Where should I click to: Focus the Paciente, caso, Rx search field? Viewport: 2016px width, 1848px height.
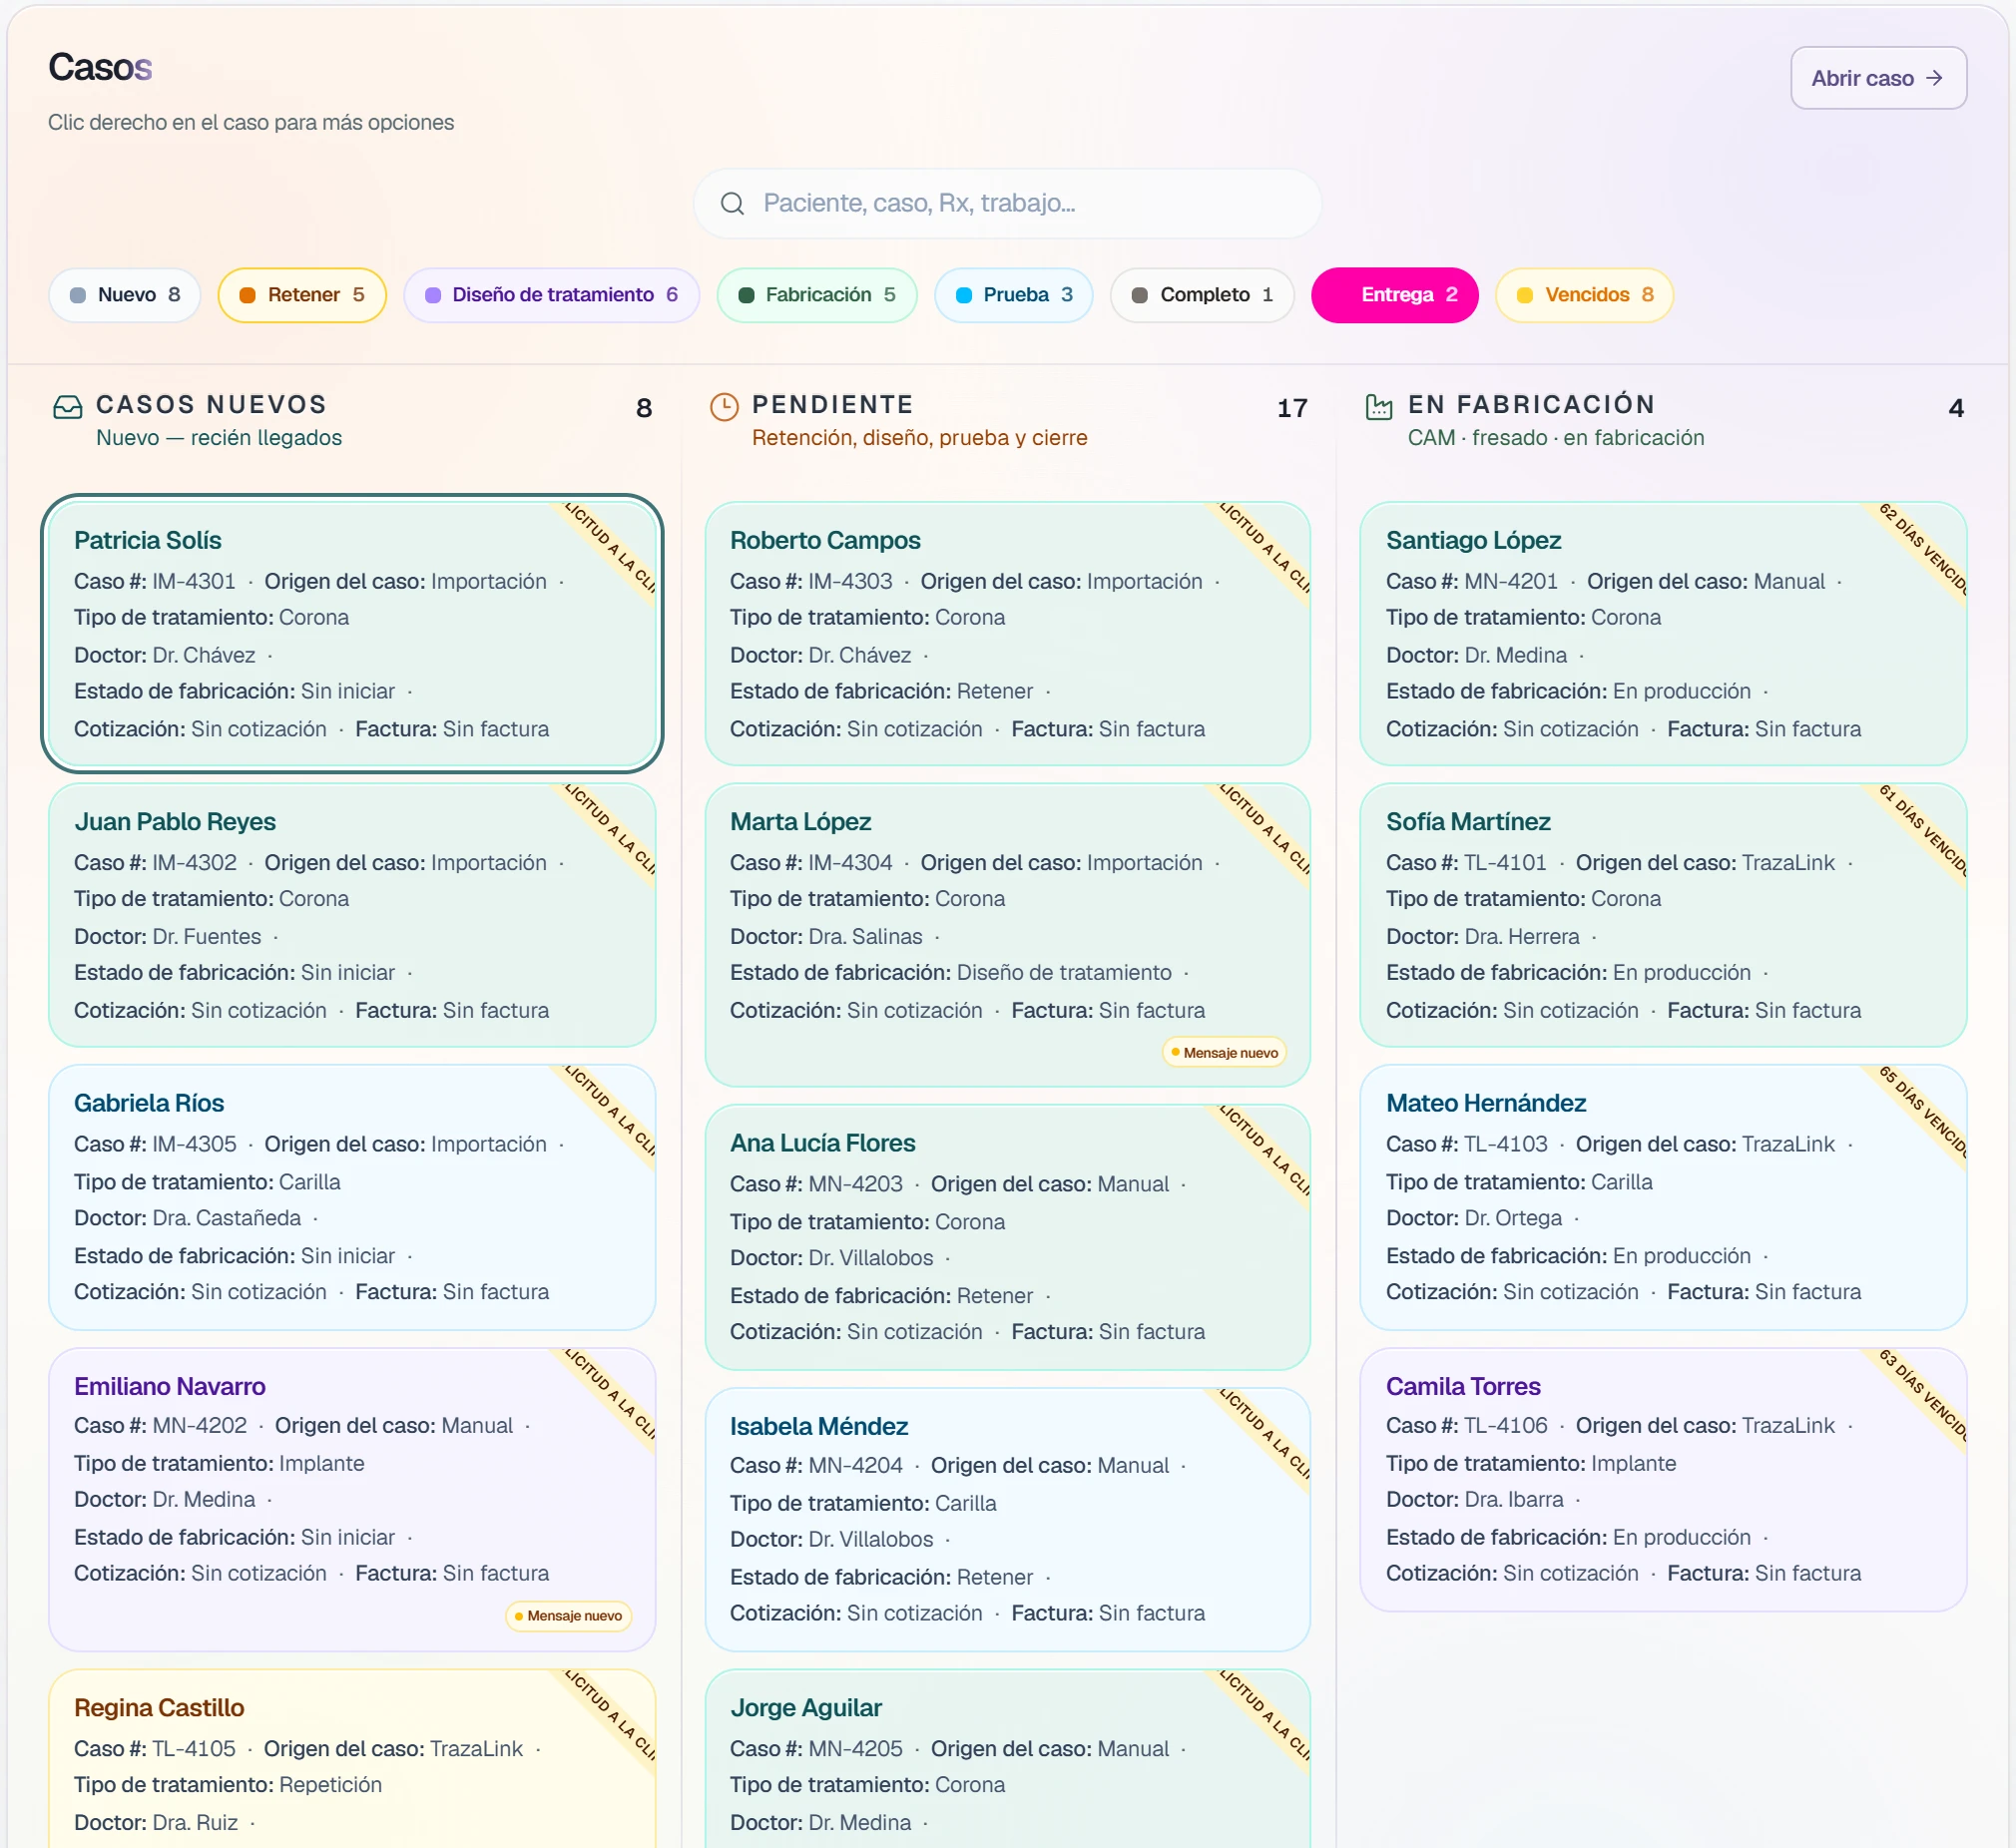[1007, 203]
